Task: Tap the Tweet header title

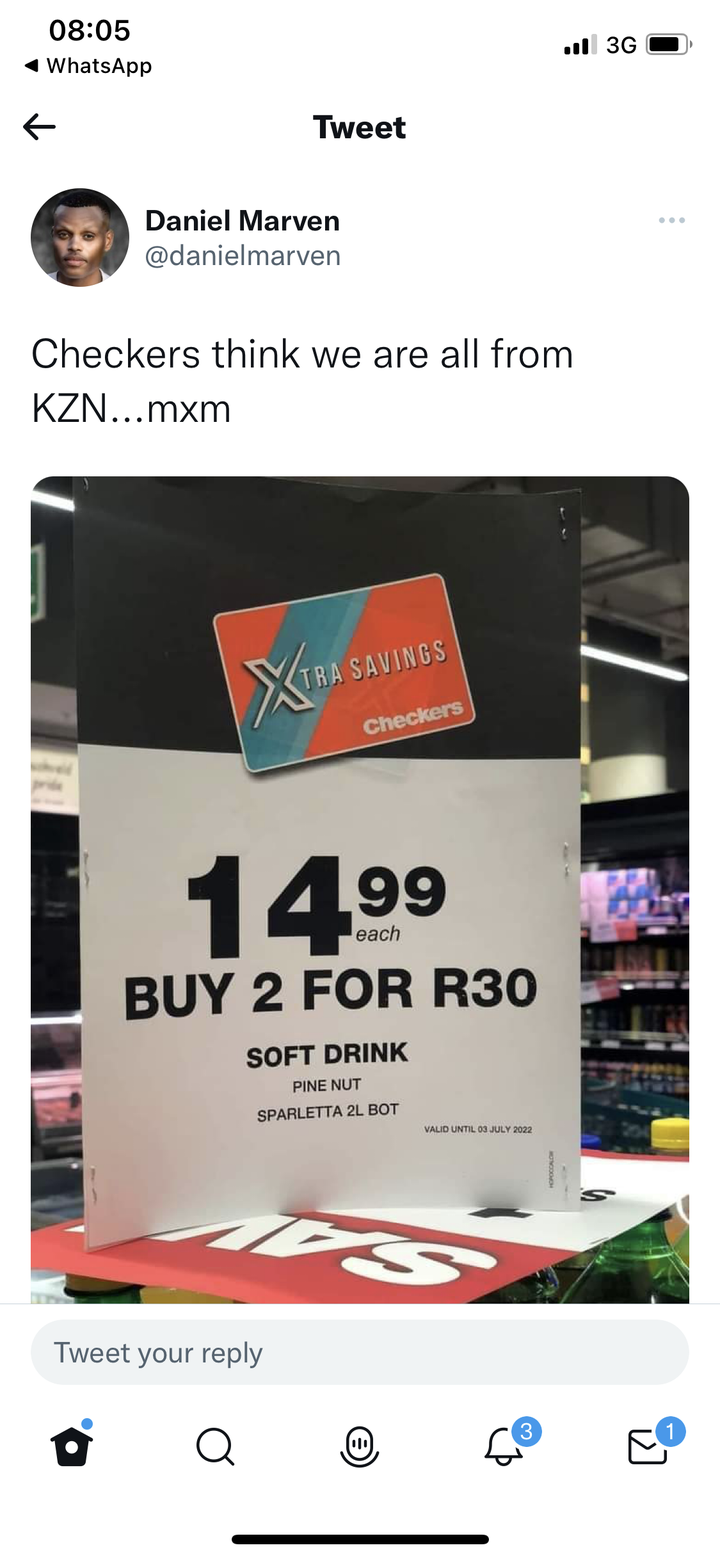Action: click(359, 127)
